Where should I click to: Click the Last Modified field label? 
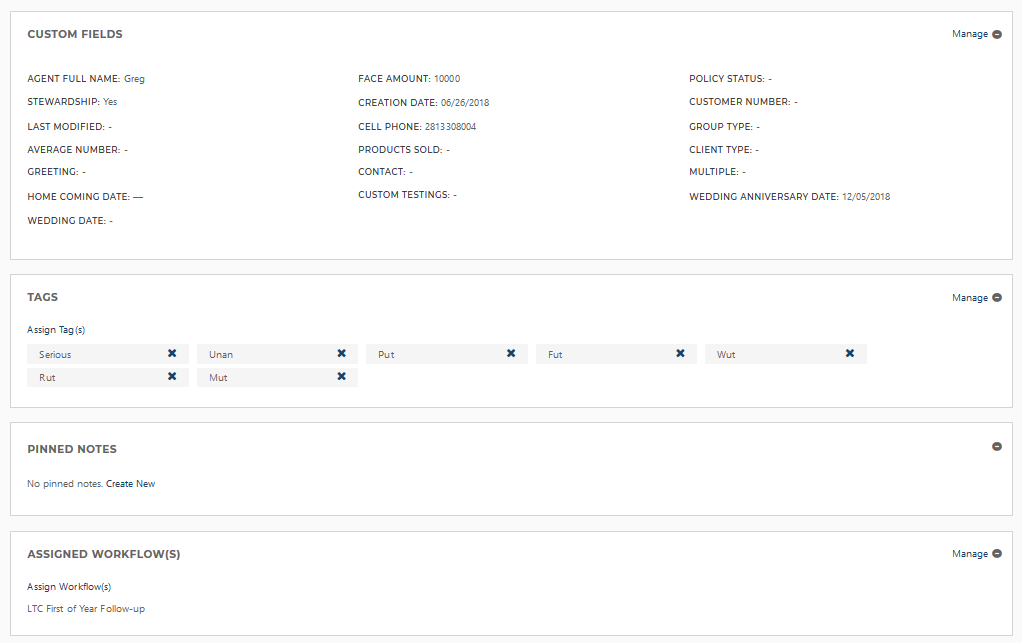tap(66, 126)
